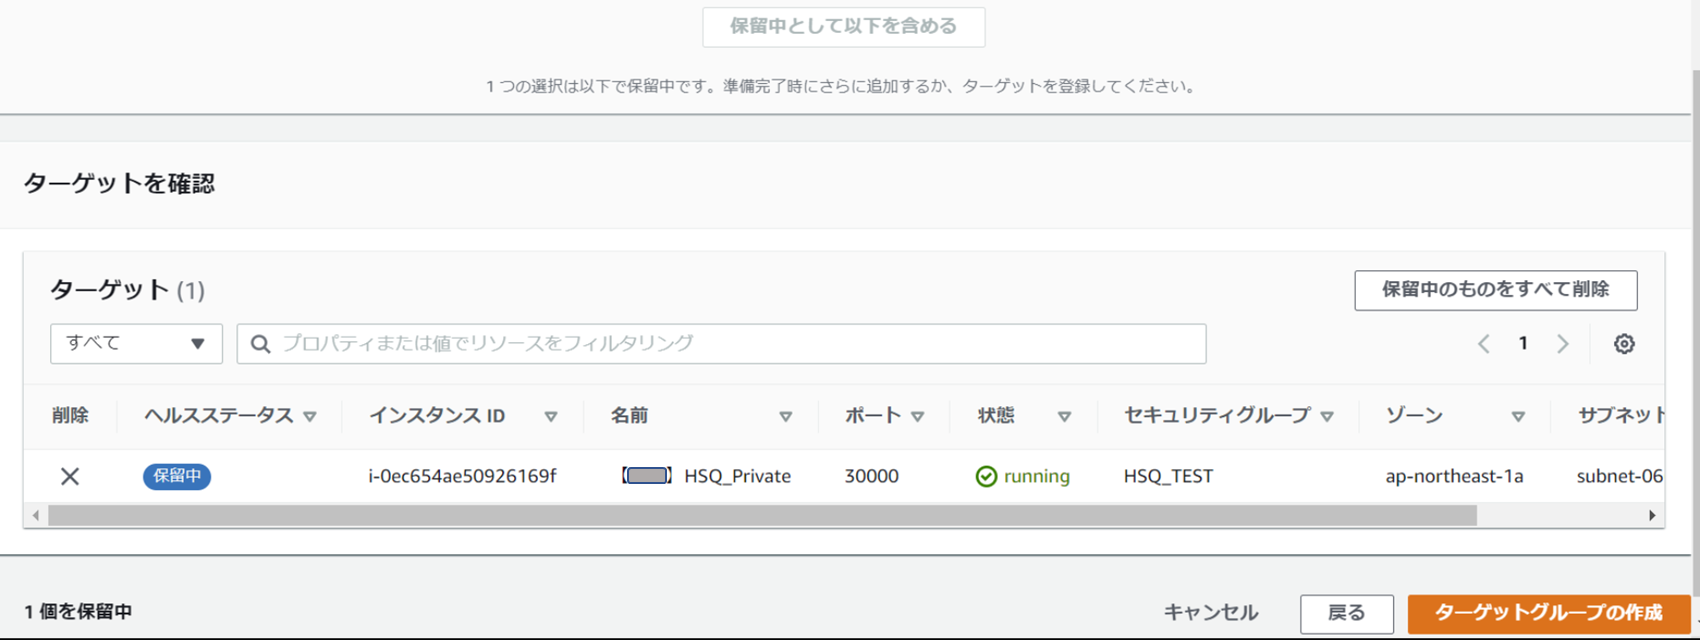
Task: Click the サブネット column header
Action: (1621, 416)
